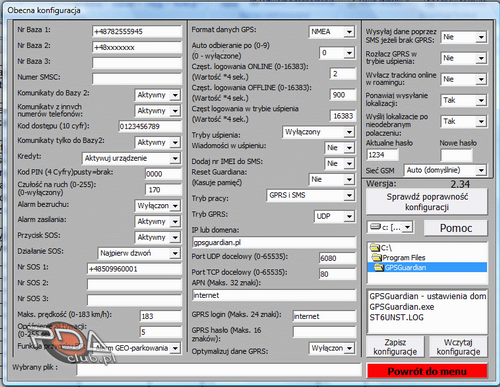
Task: Click the Sprawdź poprawność konfiguracji button
Action: 427,202
